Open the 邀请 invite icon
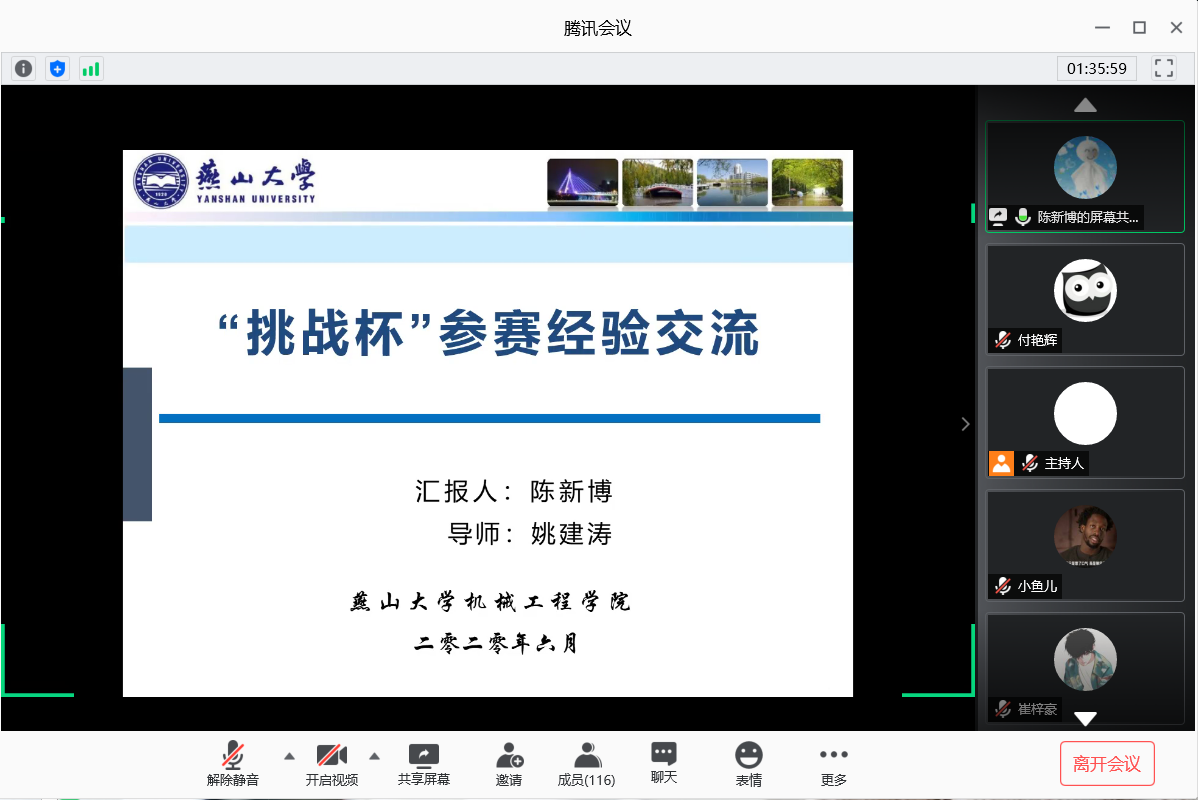Screen dimensions: 1198x800 pos(509,764)
